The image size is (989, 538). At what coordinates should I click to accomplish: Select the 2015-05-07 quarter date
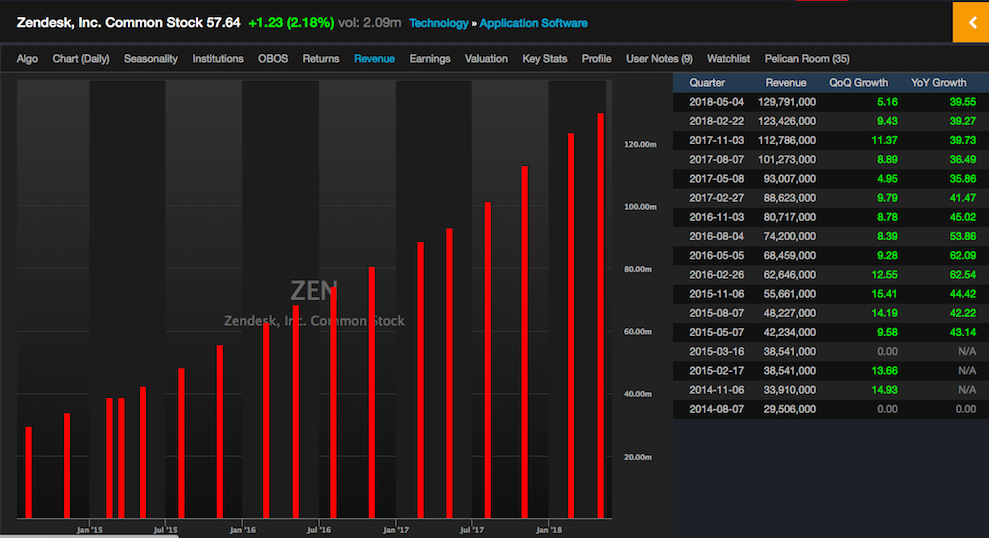(717, 332)
